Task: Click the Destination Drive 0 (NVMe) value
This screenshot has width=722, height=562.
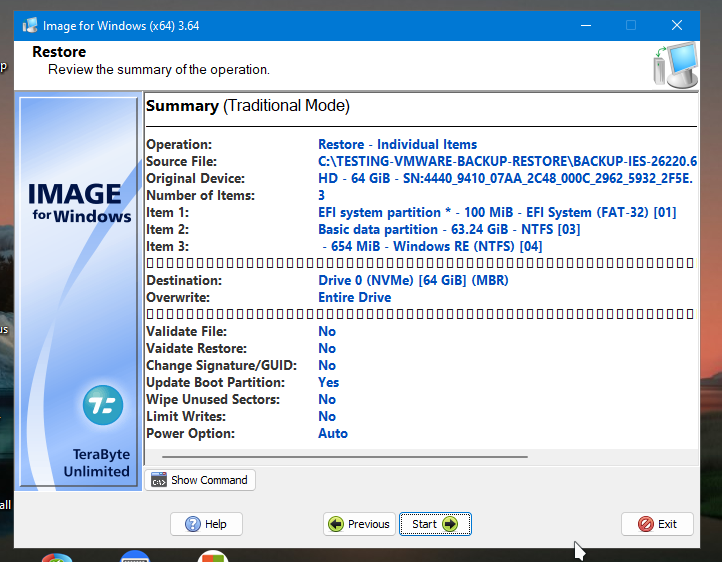Action: point(413,281)
